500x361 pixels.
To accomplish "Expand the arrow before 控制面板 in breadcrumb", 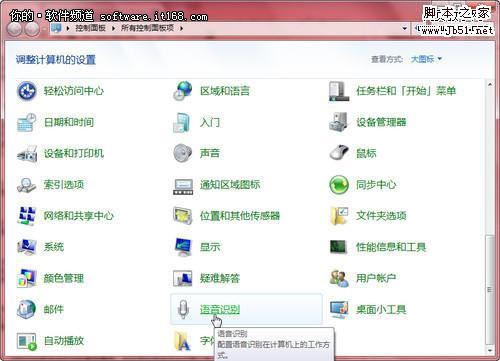I will (68, 28).
